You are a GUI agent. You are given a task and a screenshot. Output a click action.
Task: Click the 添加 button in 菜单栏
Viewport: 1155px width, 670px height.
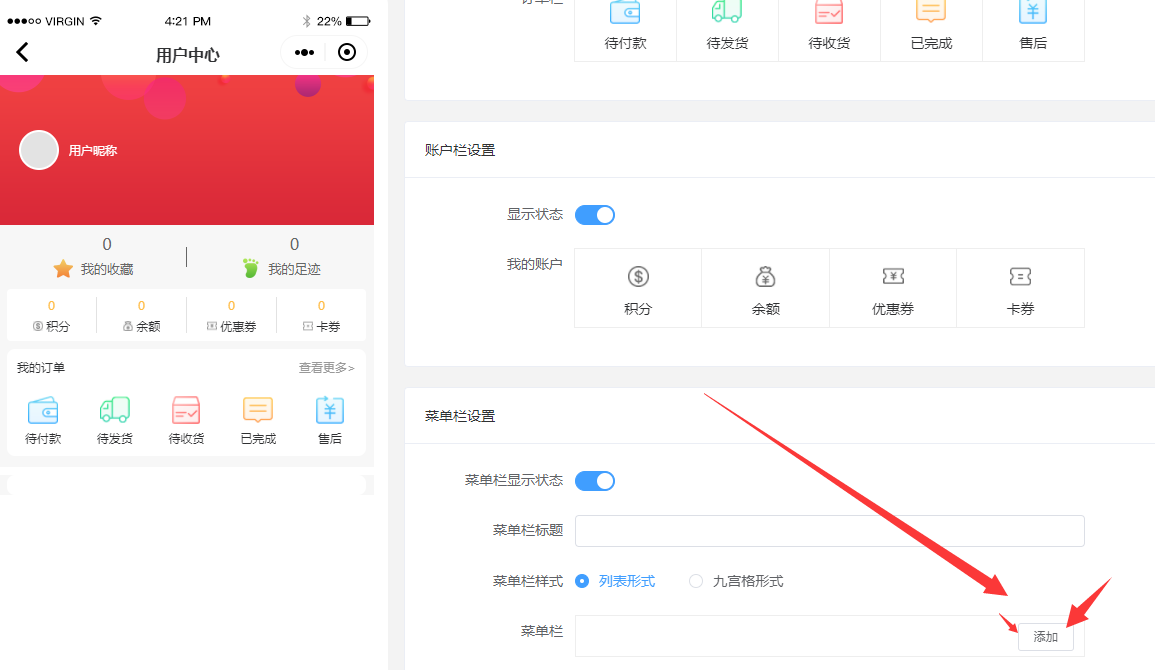(x=1045, y=636)
